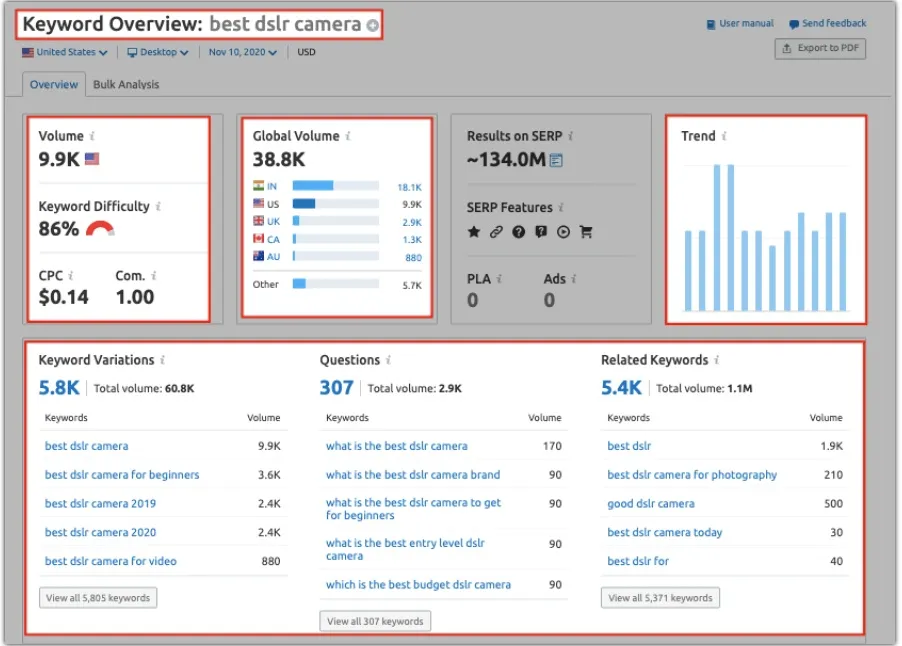The height and width of the screenshot is (646, 902).
Task: Click the FAQ speech-bubble SERP feature icon
Action: (541, 231)
